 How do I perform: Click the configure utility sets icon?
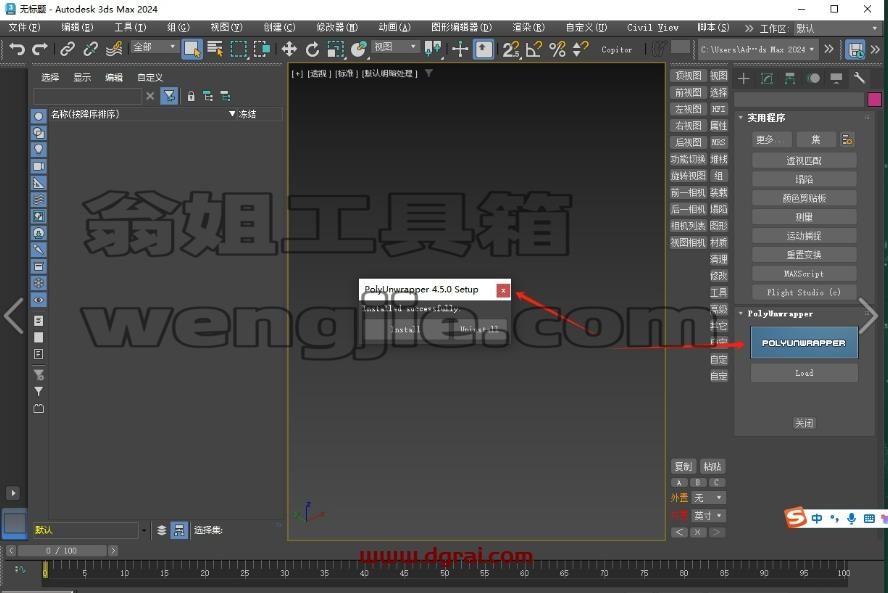pos(847,139)
